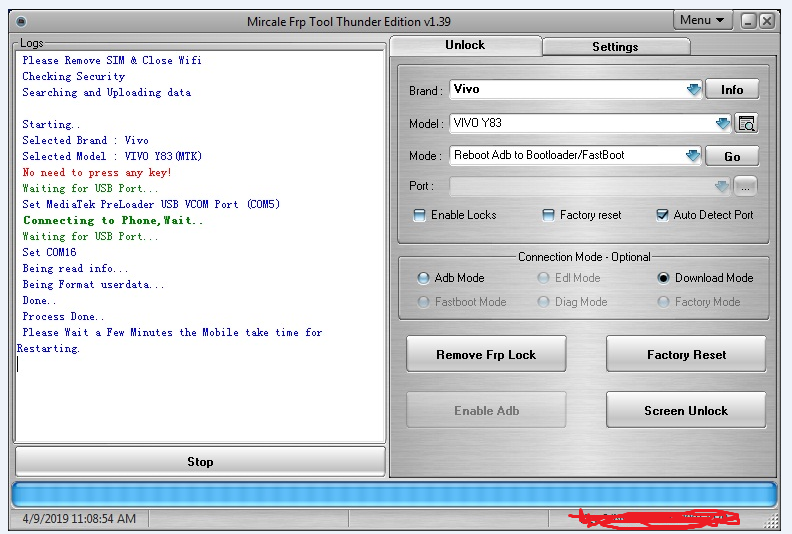
Task: Expand the Brand dropdown arrow
Action: 694,89
